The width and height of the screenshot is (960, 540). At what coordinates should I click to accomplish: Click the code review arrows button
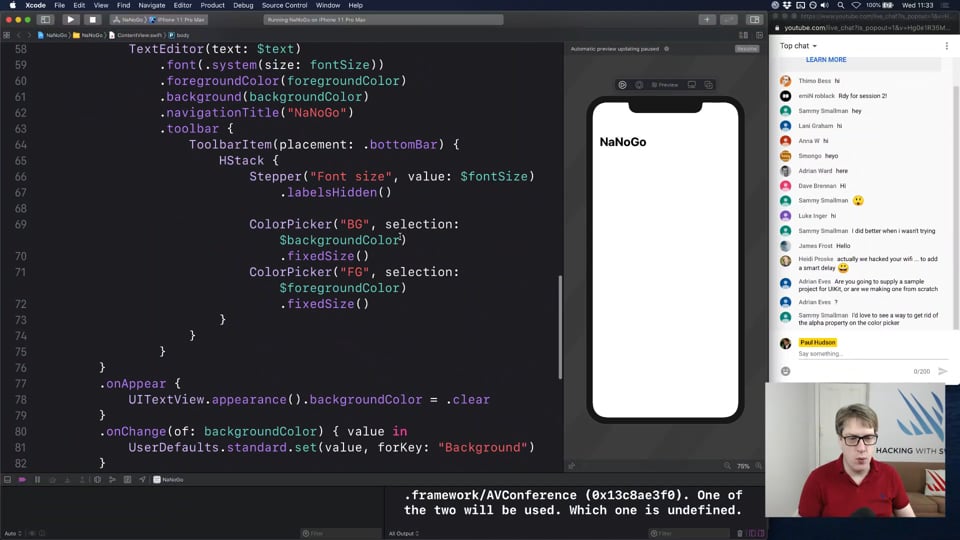point(729,20)
